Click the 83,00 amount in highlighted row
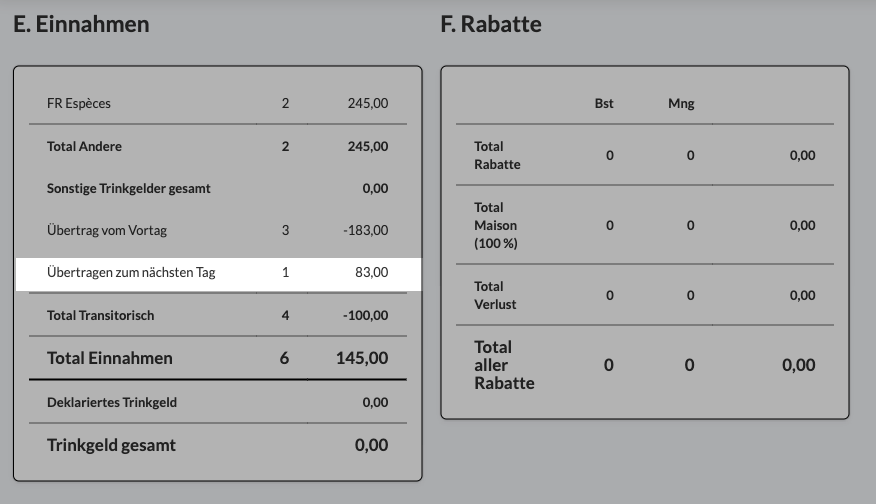876x504 pixels. [x=372, y=273]
